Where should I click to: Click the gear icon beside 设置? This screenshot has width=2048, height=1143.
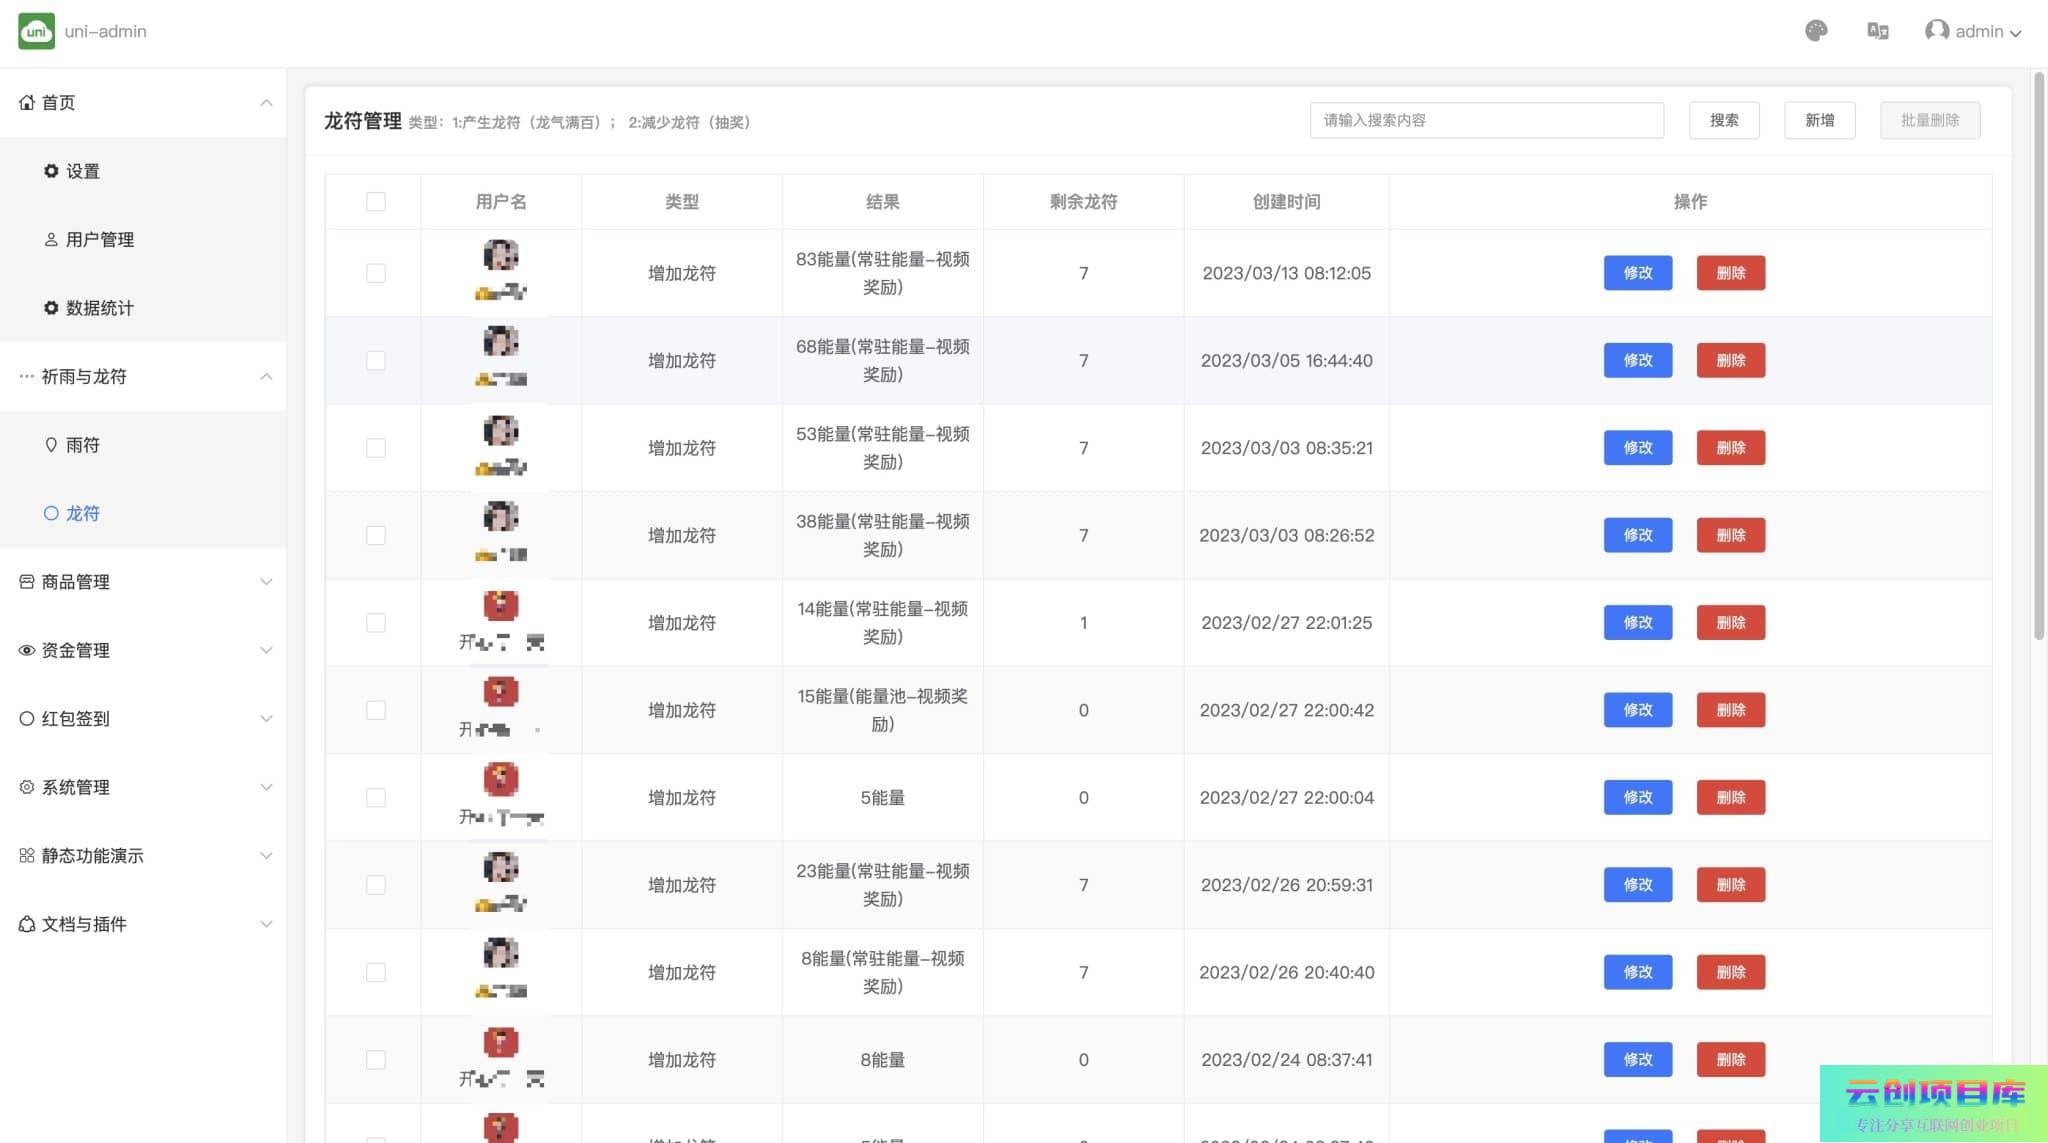point(51,171)
